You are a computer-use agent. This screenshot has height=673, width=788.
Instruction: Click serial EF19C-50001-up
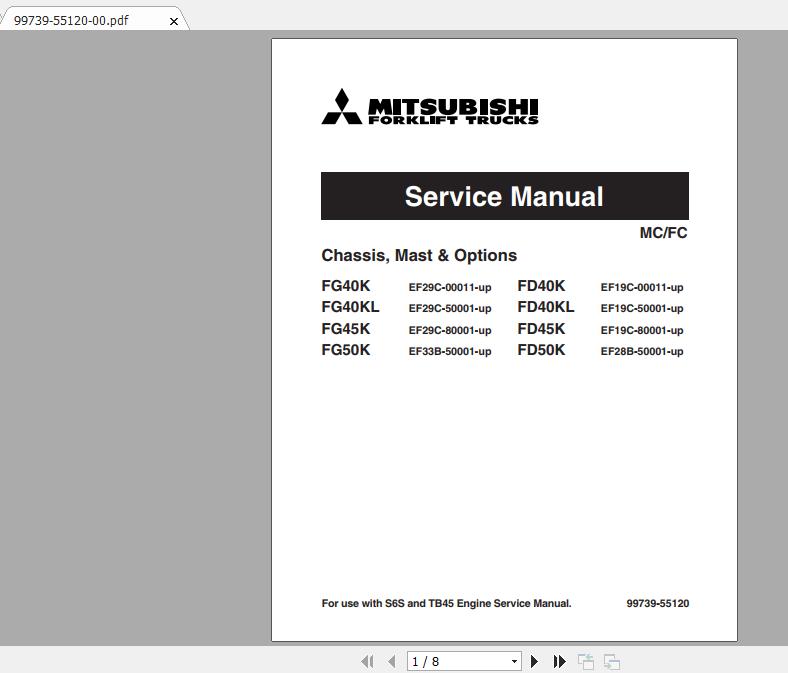(x=642, y=309)
